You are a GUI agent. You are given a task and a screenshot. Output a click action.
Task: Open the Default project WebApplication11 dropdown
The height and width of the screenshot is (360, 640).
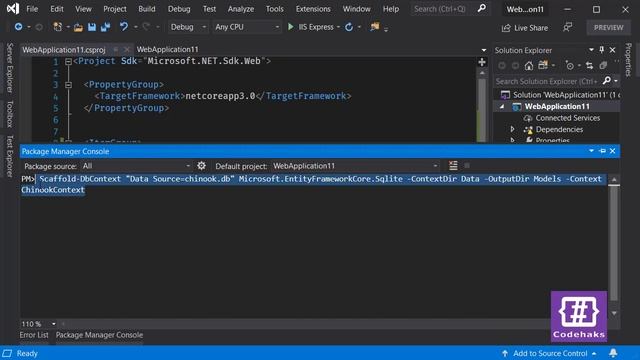pos(356,166)
